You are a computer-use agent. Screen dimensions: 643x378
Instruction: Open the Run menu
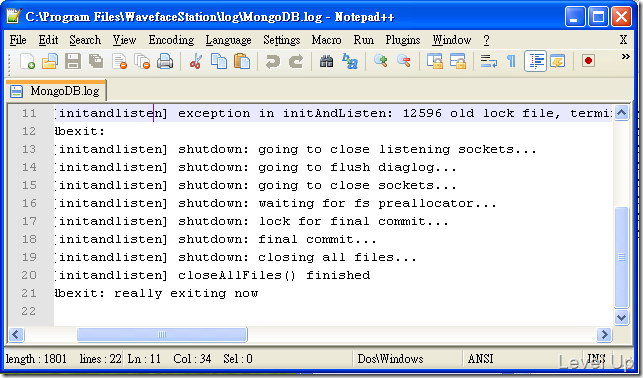pos(364,40)
